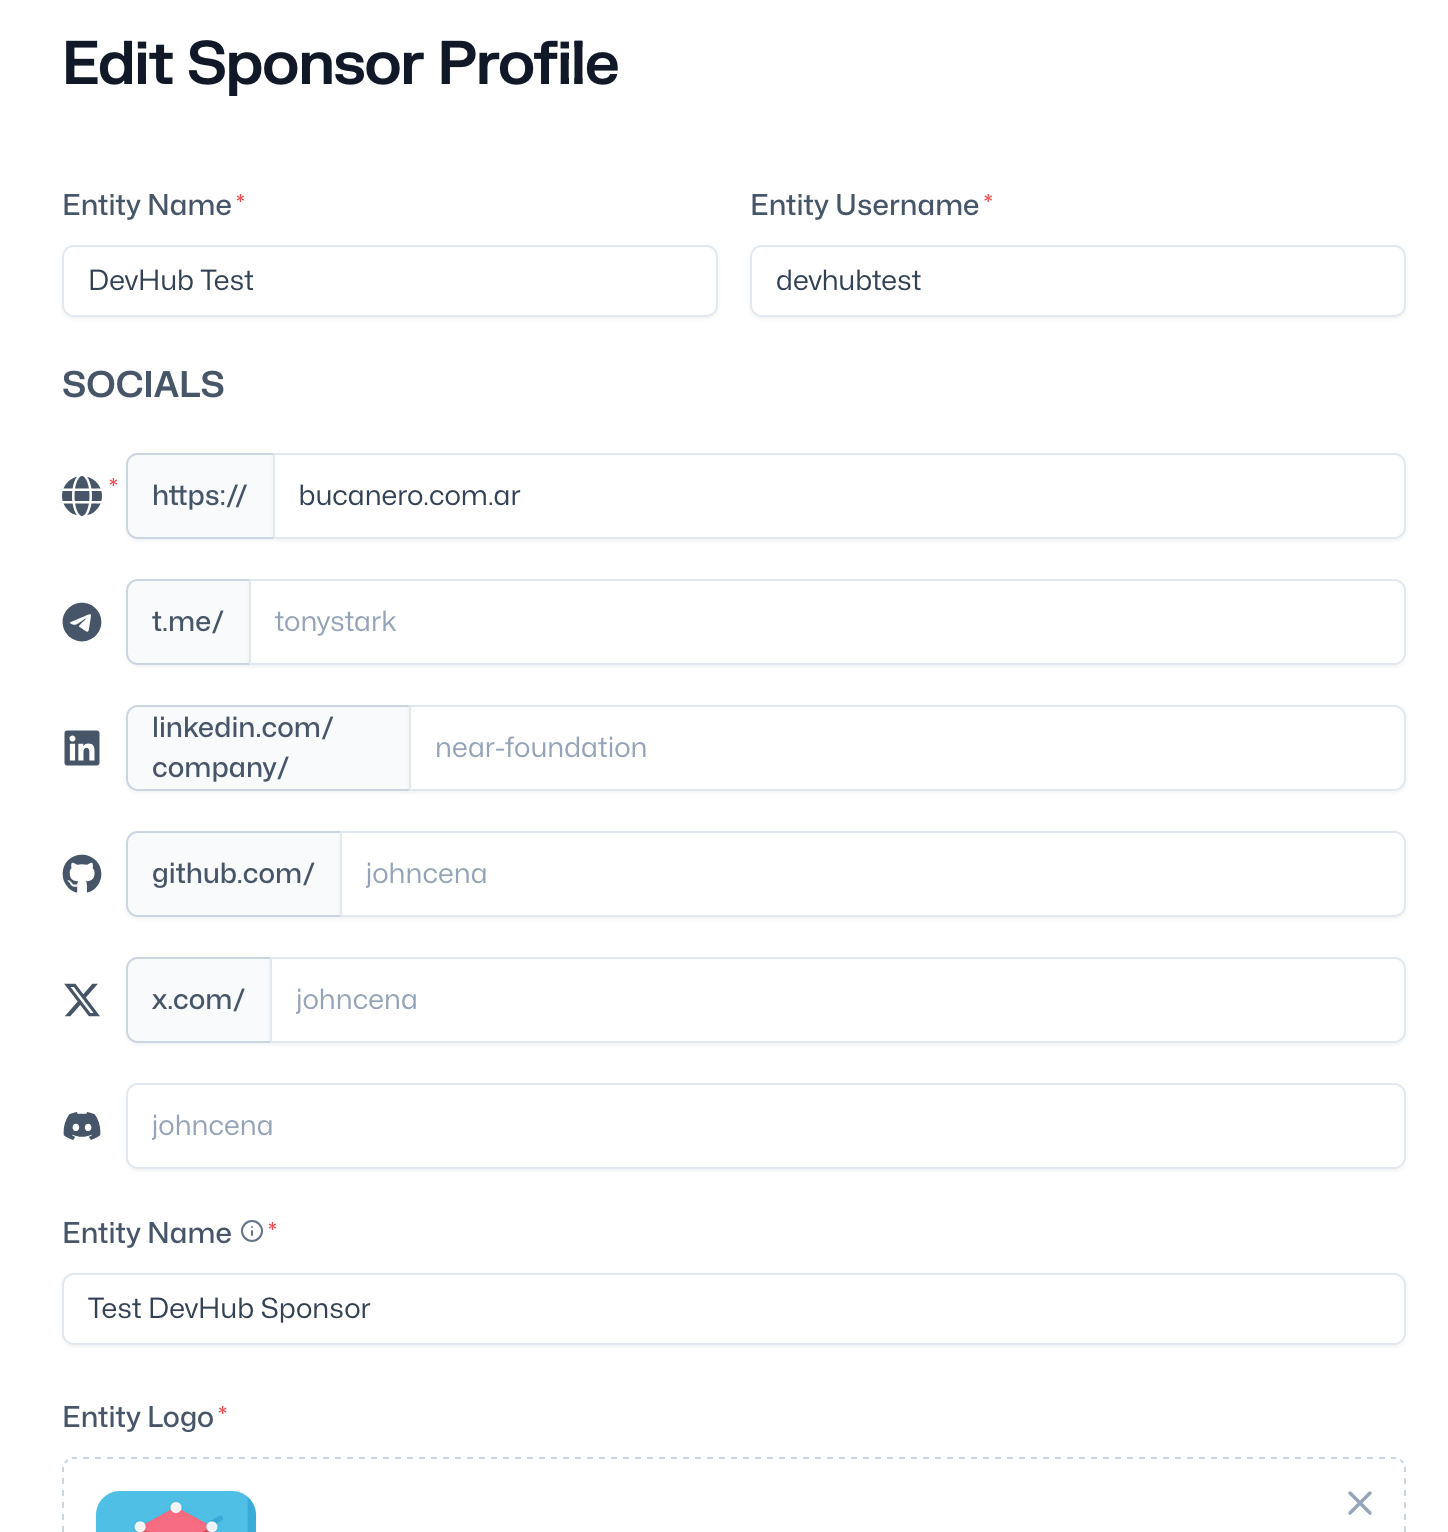
Task: Click the GitHub username input field
Action: pyautogui.click(x=873, y=874)
